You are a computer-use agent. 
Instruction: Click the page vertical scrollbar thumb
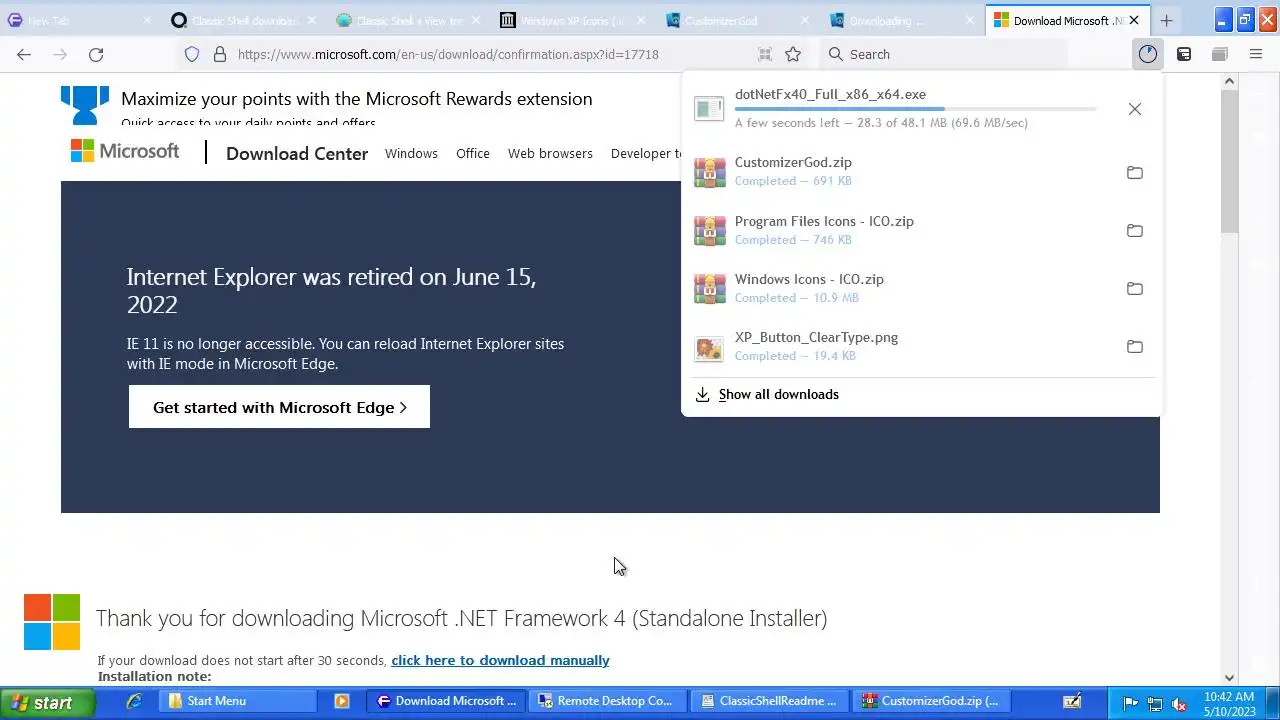click(1229, 162)
